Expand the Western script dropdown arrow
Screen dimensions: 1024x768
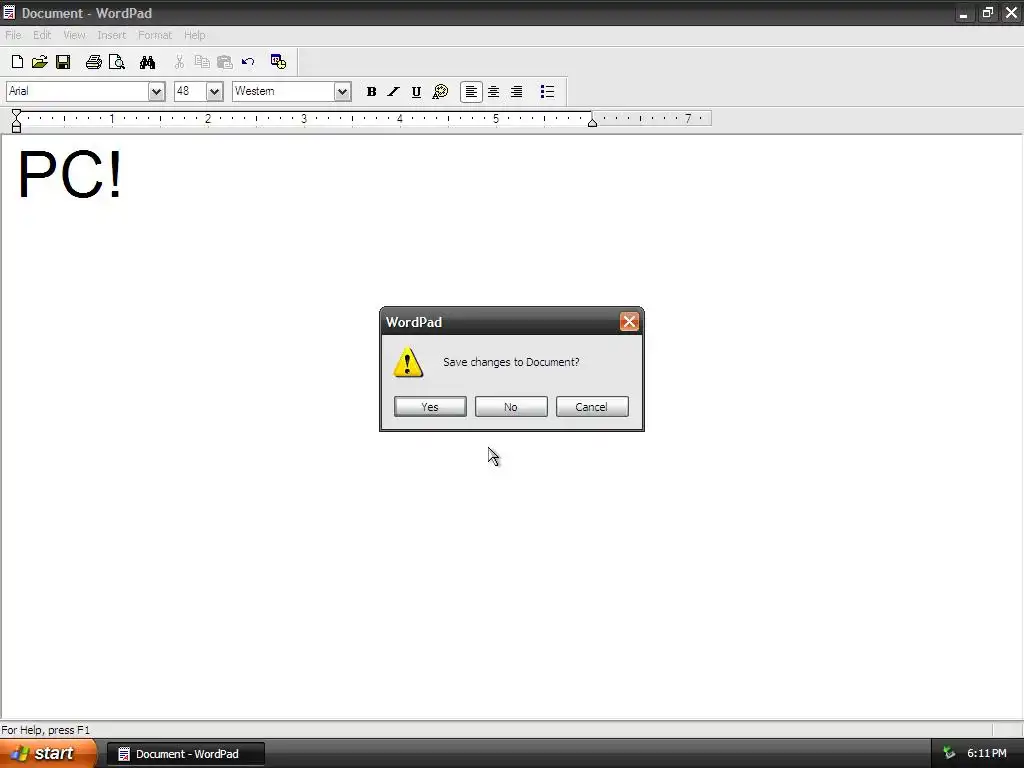click(x=342, y=91)
